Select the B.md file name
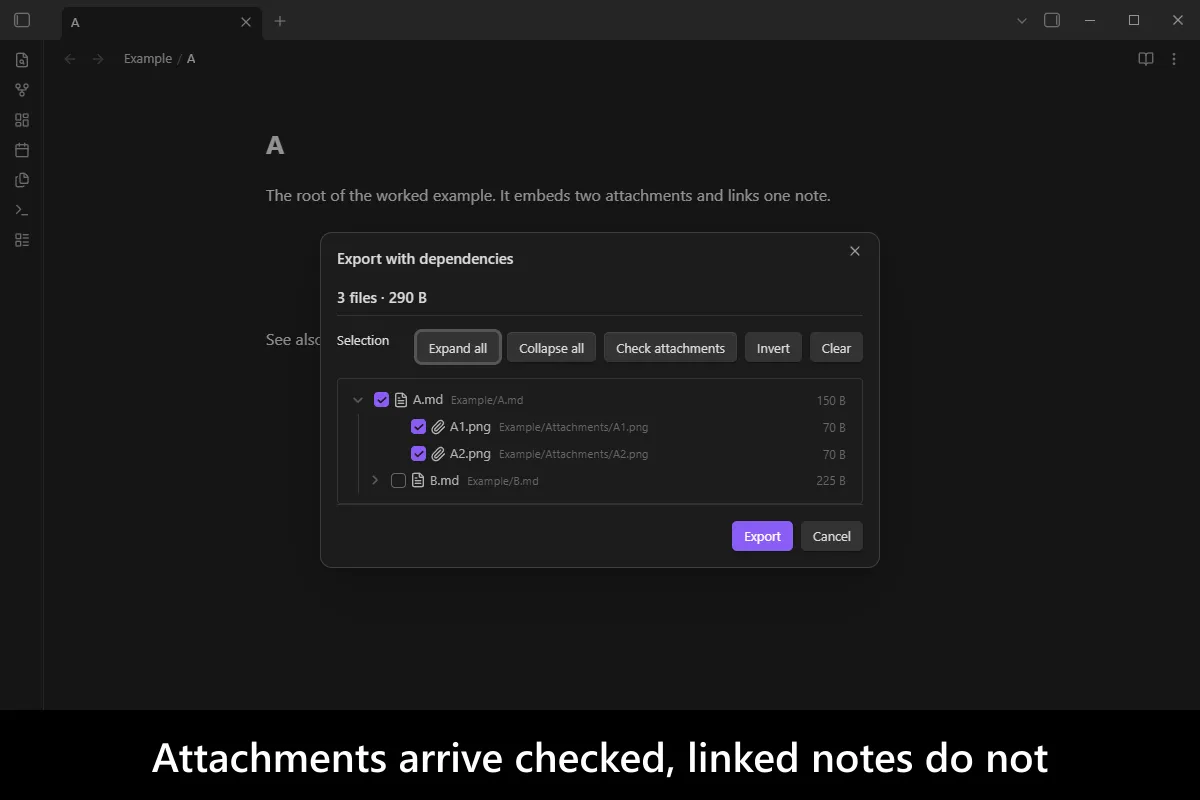 444,481
